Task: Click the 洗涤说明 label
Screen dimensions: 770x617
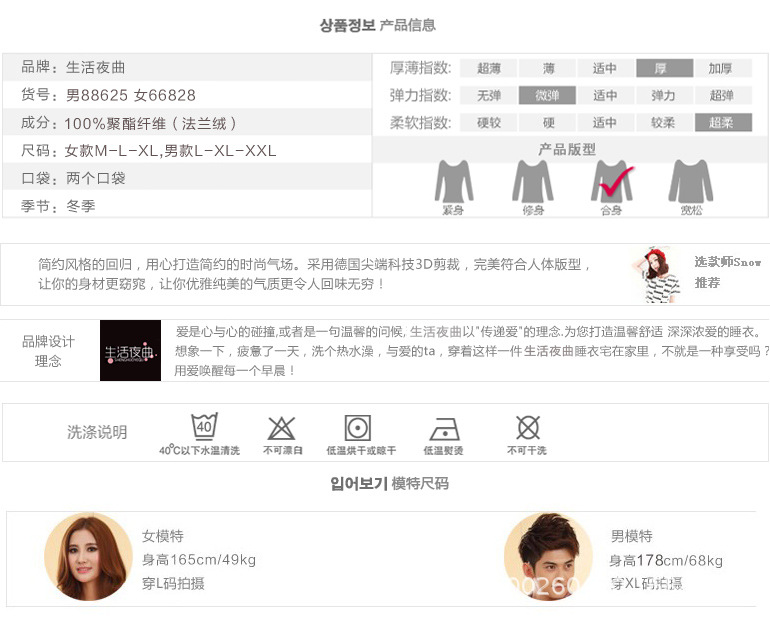Action: pyautogui.click(x=97, y=432)
